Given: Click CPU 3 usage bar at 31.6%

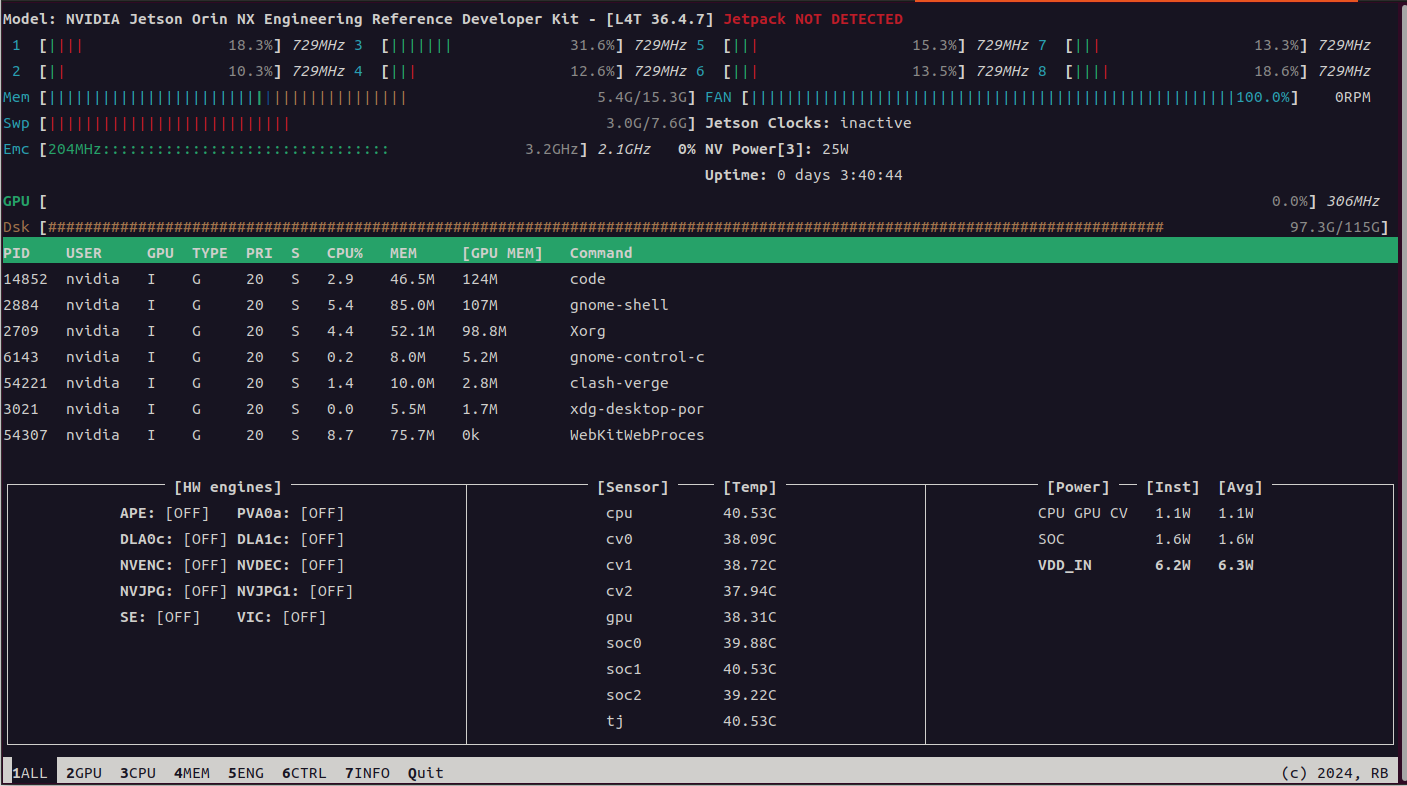Looking at the screenshot, I should pos(504,45).
